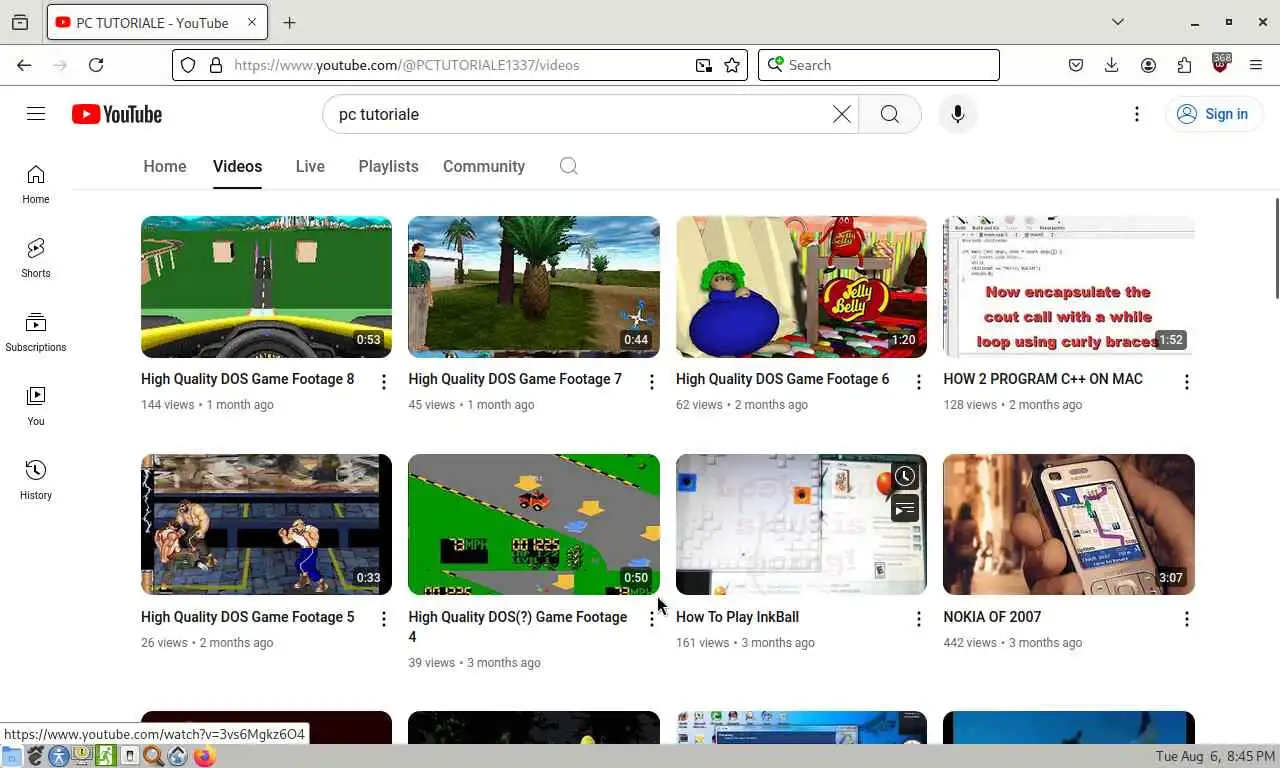Open the file manager folder in taskbar
This screenshot has height=768, width=1280.
[x=11, y=757]
